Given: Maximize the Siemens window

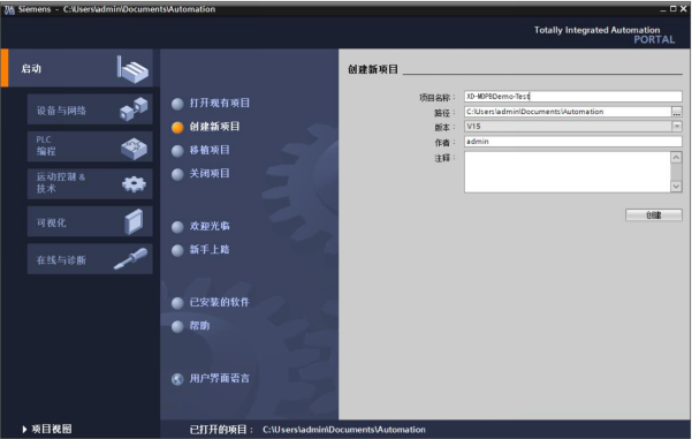Looking at the screenshot, I should click(673, 9).
